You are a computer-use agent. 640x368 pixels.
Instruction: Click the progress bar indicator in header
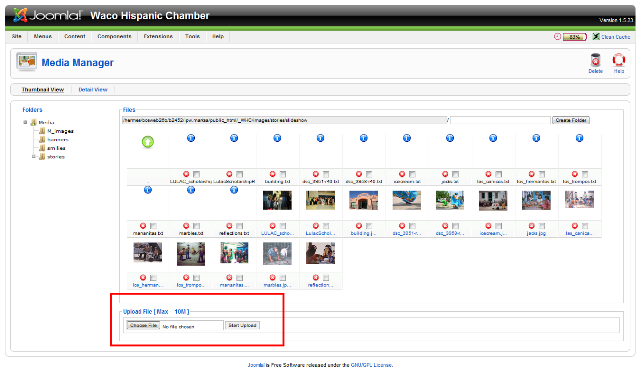[575, 37]
